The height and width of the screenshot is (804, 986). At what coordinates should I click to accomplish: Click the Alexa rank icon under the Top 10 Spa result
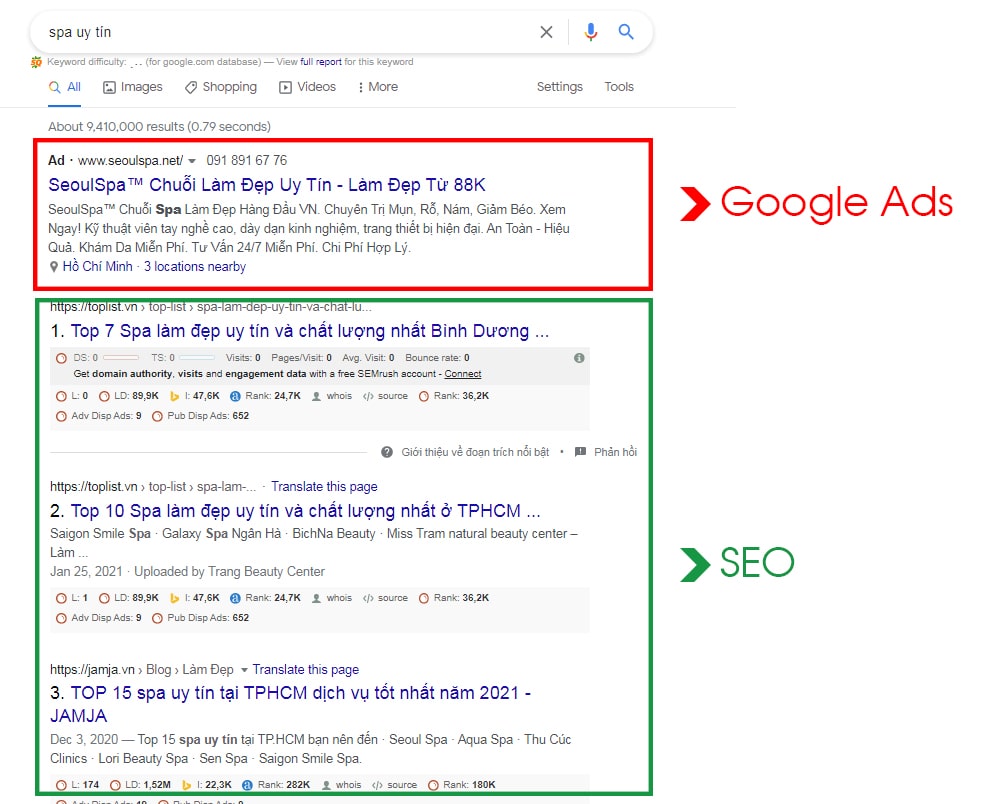click(x=235, y=598)
